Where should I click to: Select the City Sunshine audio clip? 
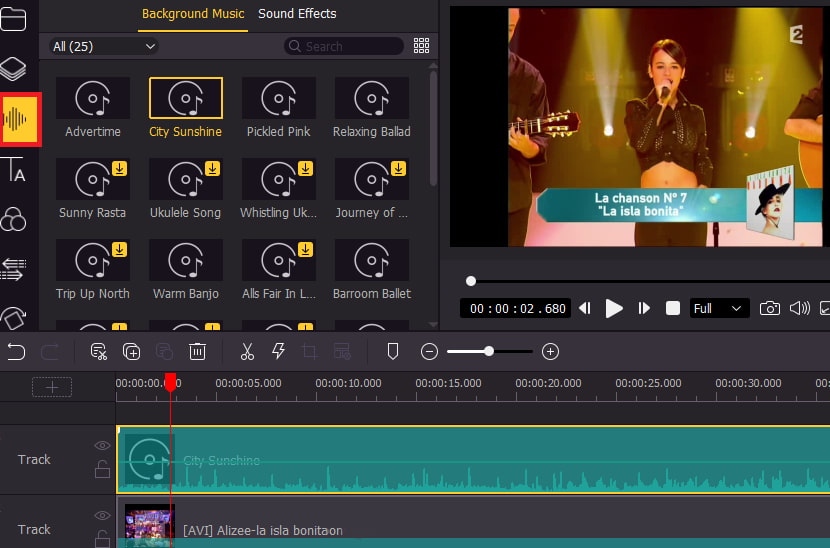point(473,460)
